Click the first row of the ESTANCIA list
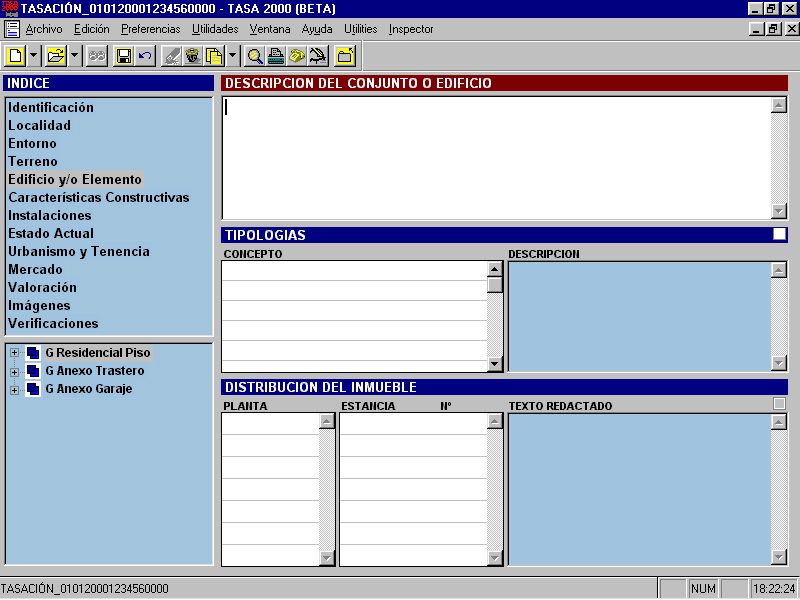 (x=413, y=424)
